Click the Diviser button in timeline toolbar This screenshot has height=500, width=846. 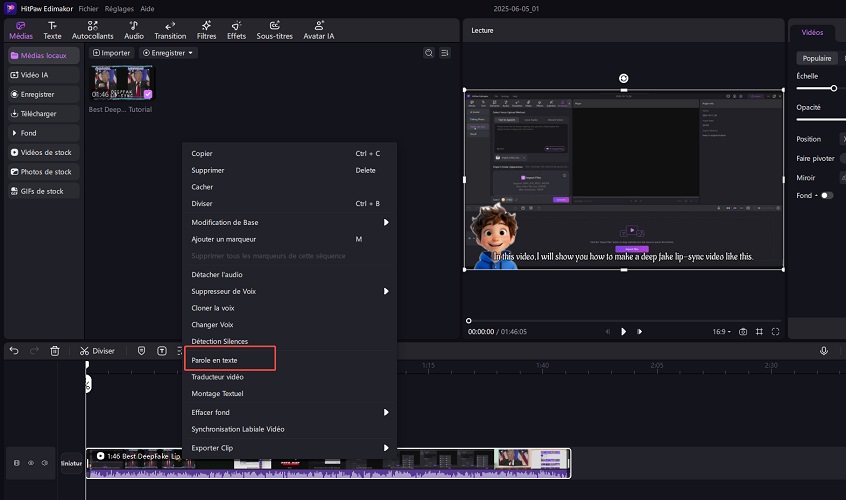(x=97, y=351)
